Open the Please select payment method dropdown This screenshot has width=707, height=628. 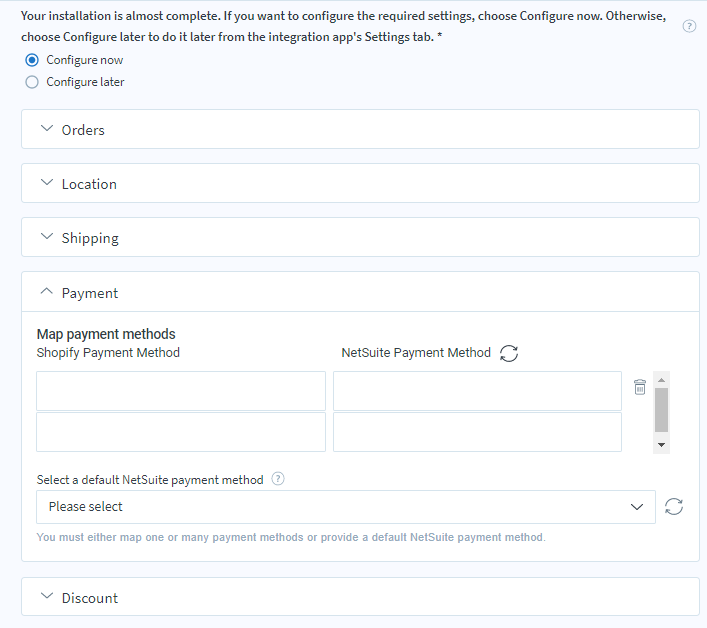[x=346, y=507]
